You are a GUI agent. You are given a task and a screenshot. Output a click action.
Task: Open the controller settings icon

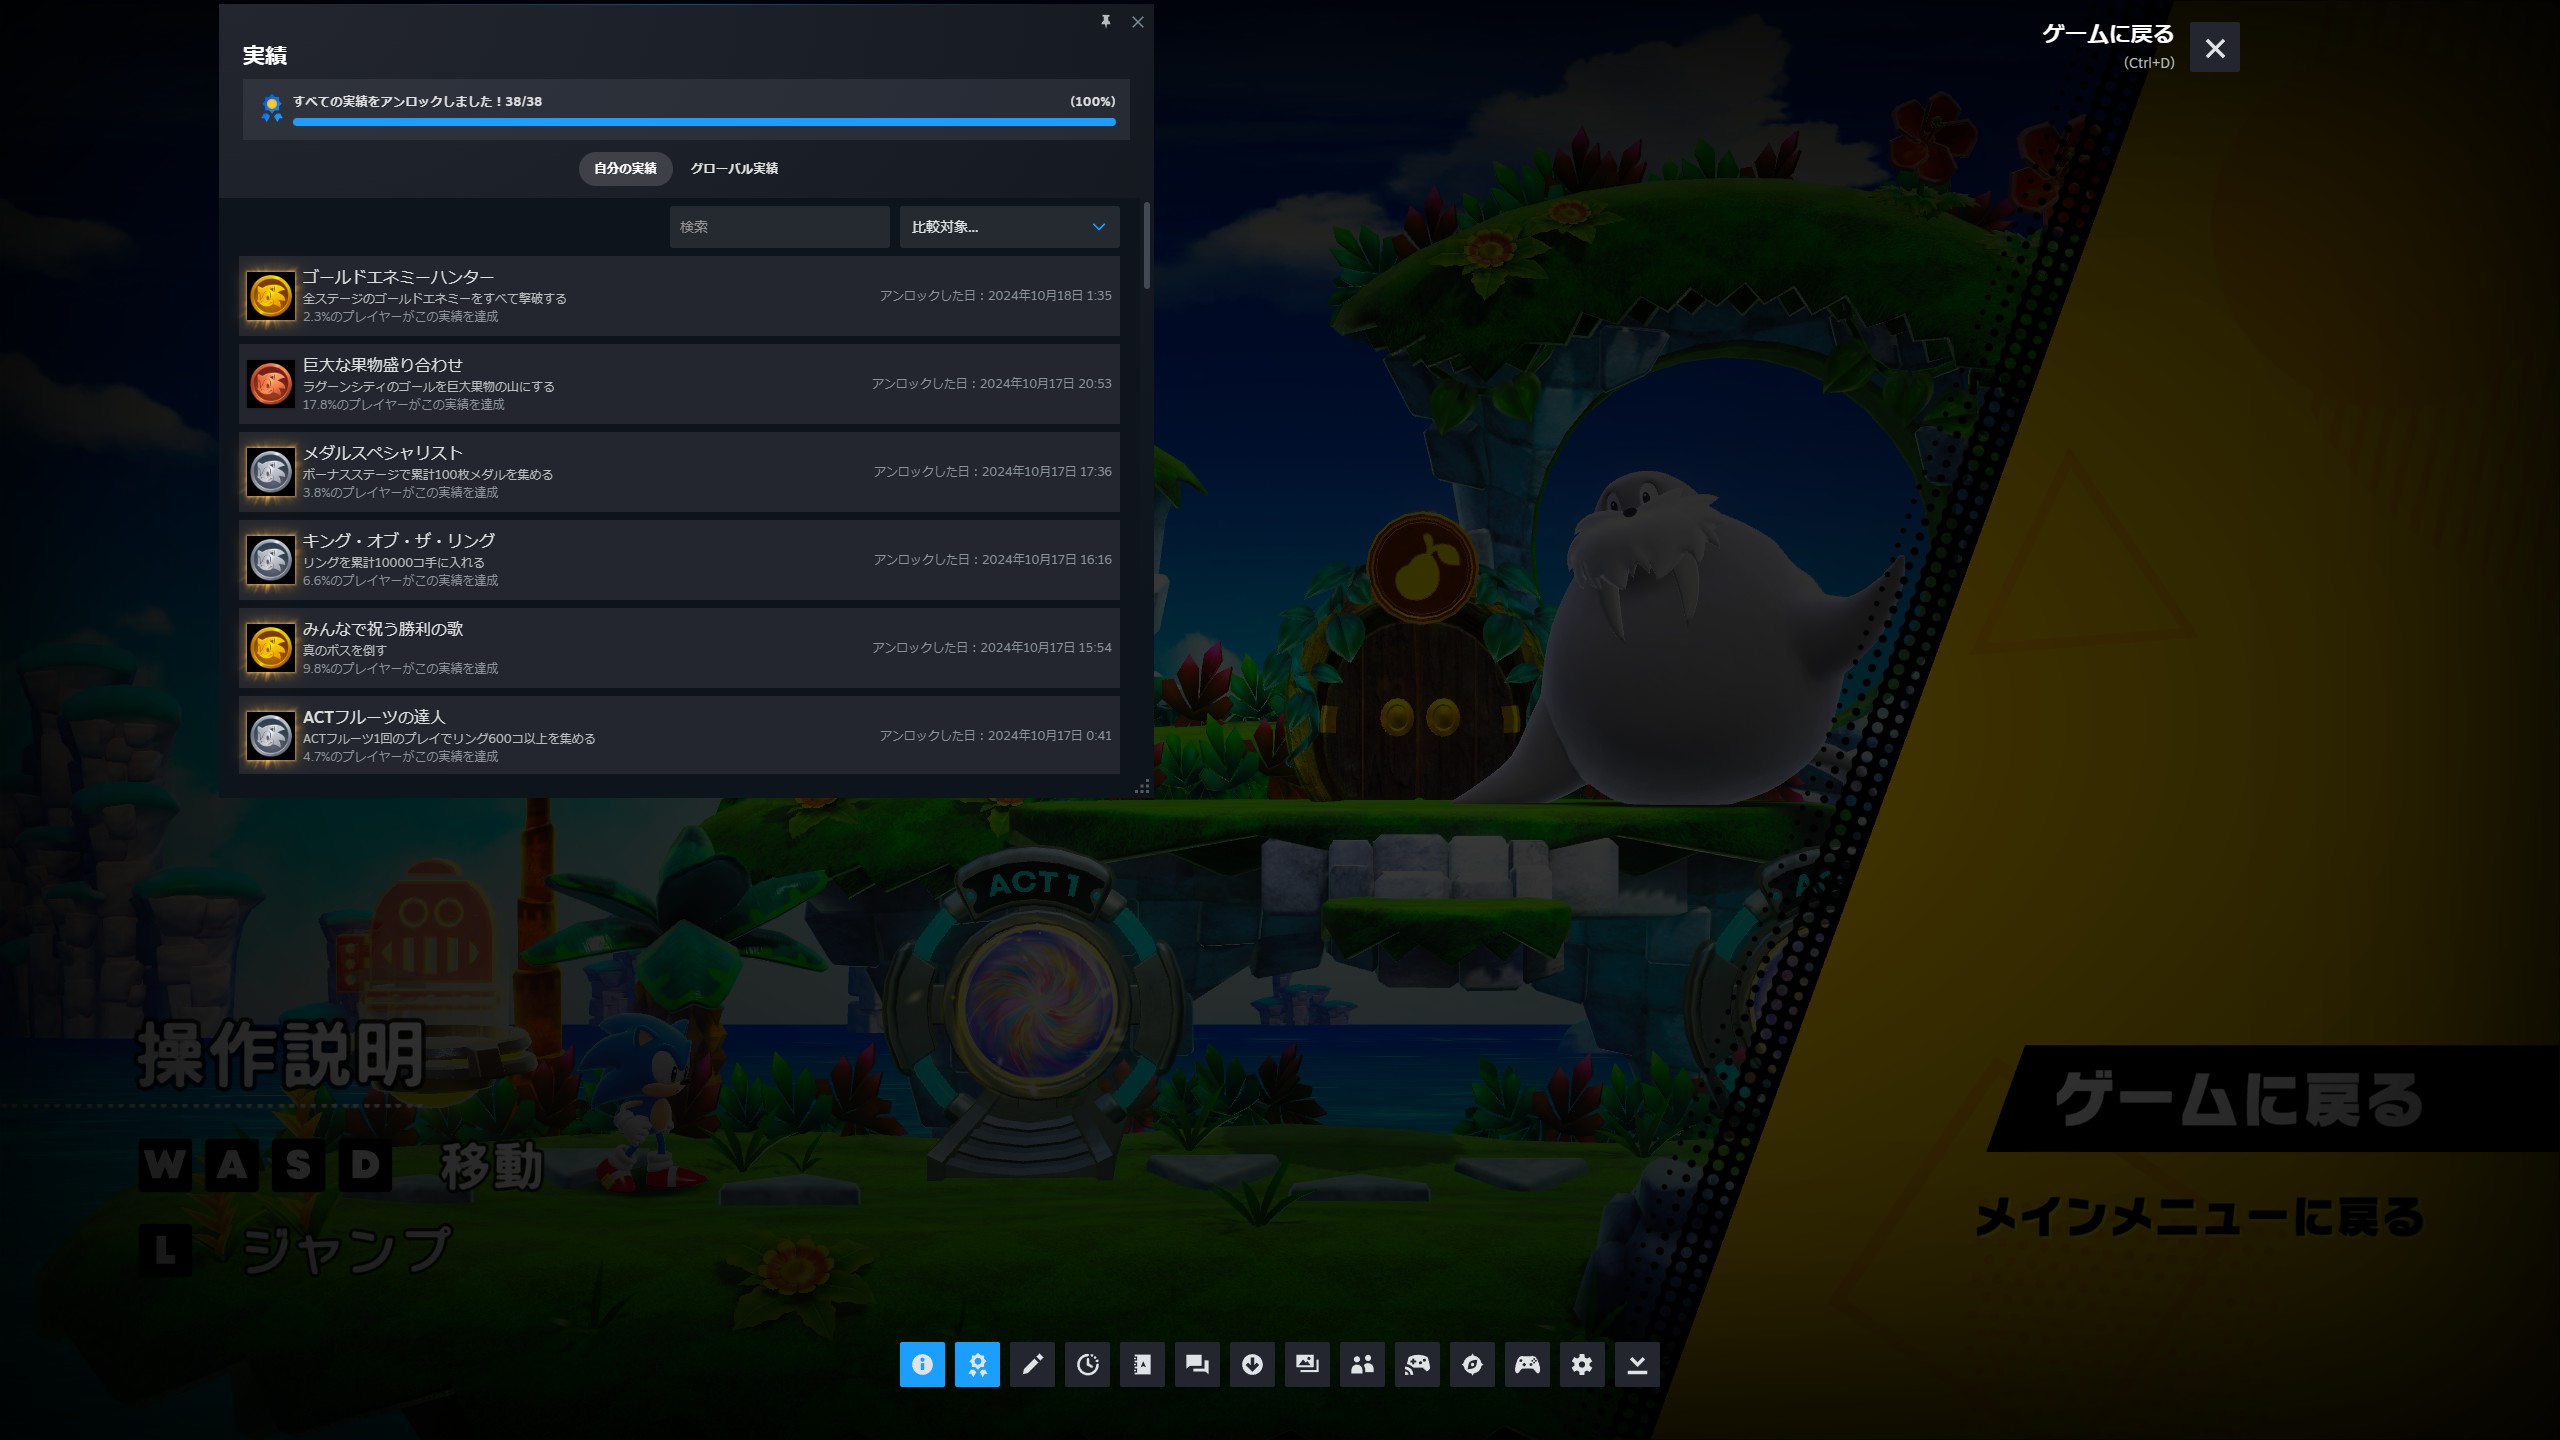[x=1527, y=1364]
